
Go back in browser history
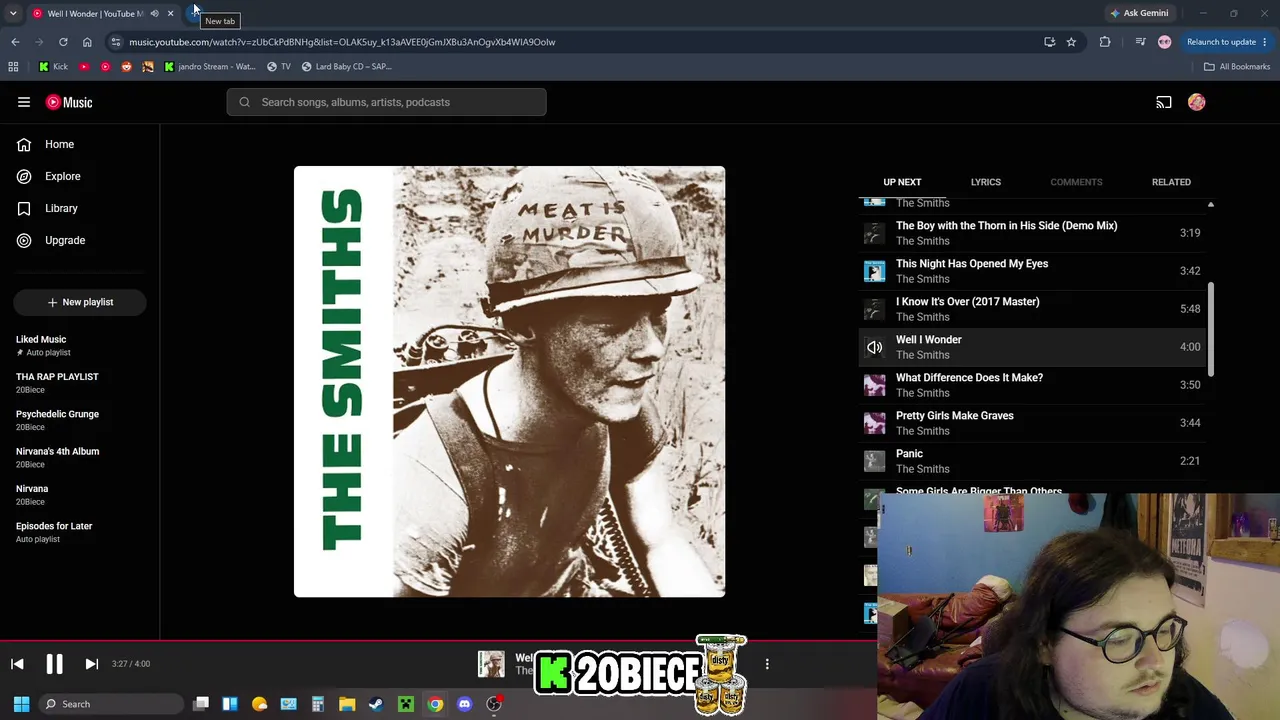[x=15, y=42]
